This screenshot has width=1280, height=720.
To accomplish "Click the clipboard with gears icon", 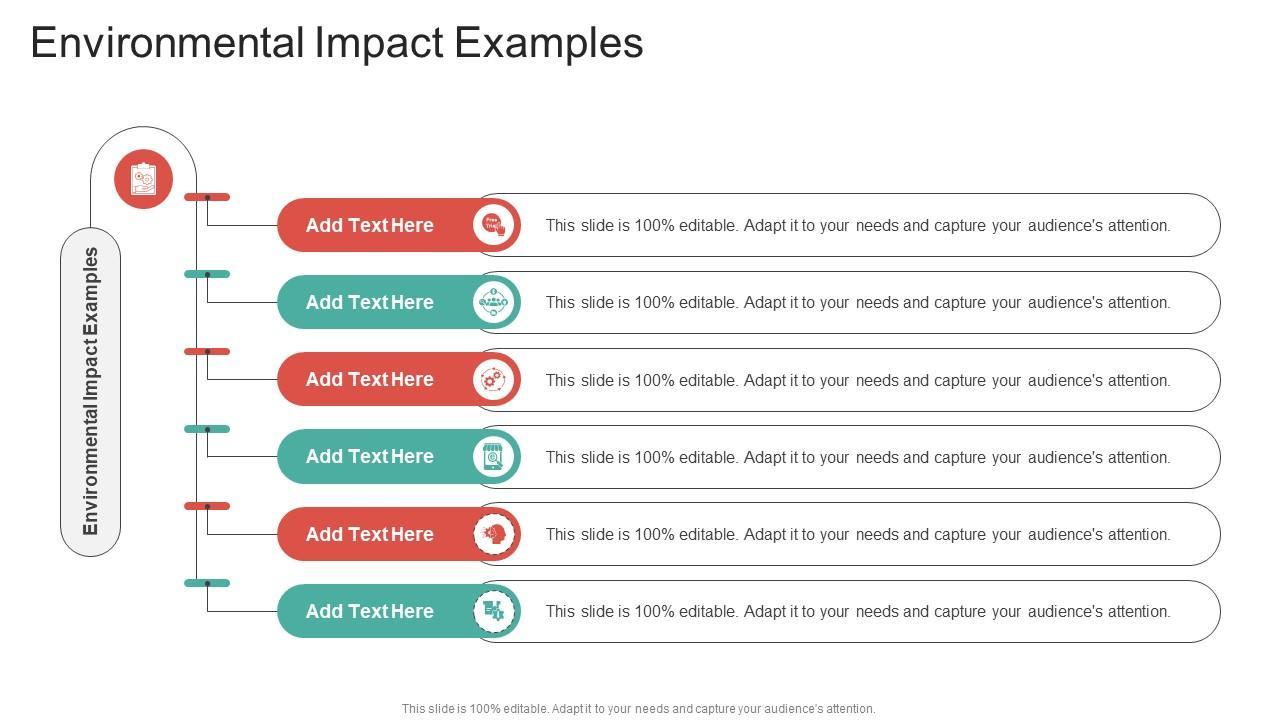I will coord(143,179).
